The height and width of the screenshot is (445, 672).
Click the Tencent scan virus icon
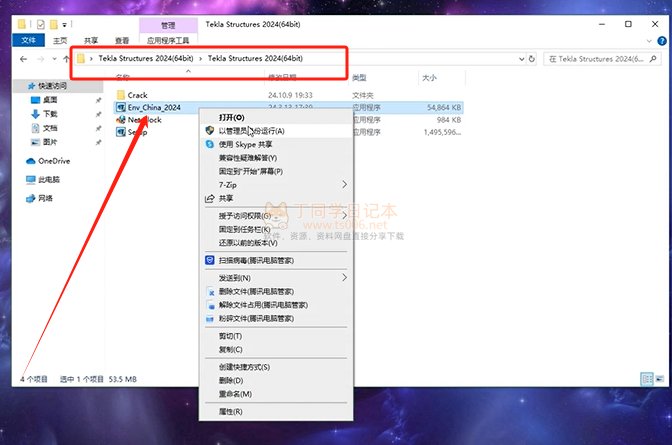pos(210,260)
